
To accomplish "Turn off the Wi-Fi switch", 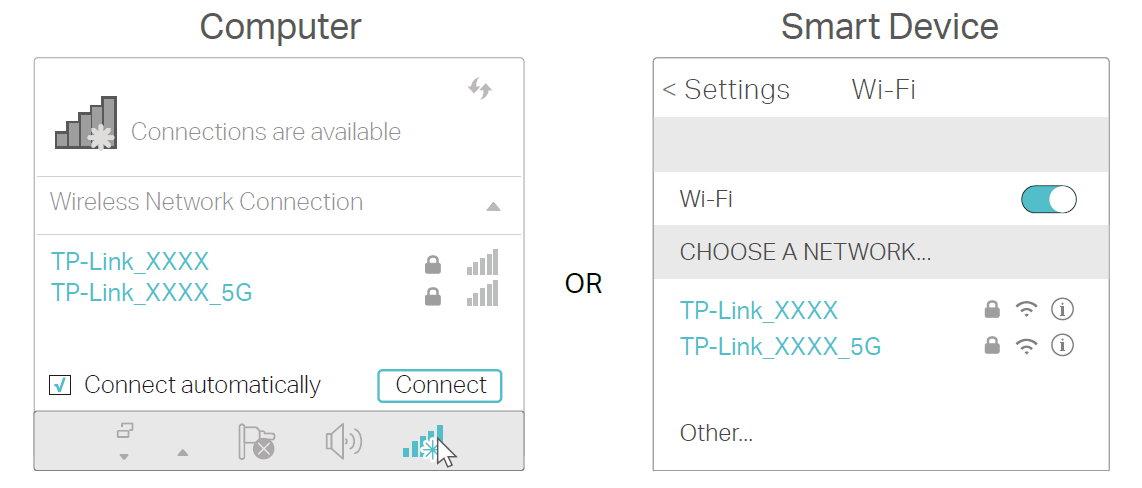I will click(x=1048, y=199).
